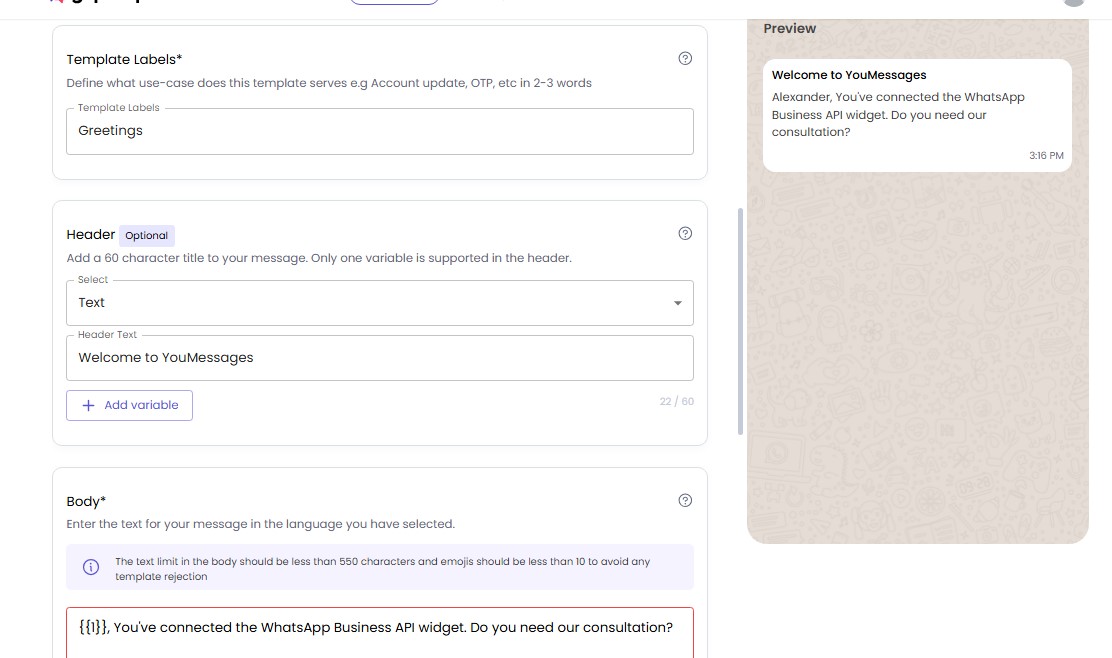
Task: Click the plus icon on Add variable
Action: (x=88, y=405)
